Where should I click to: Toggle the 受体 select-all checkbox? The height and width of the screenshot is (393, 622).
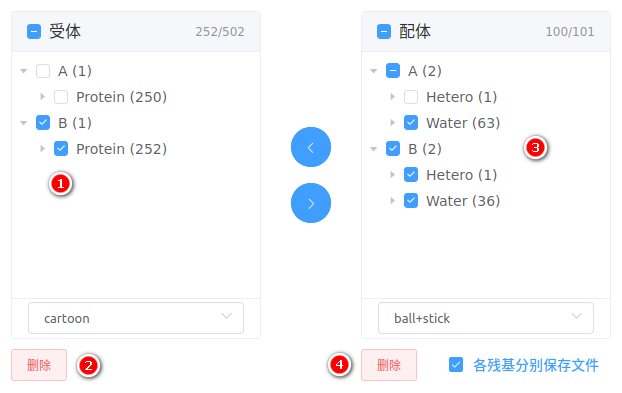pos(34,31)
